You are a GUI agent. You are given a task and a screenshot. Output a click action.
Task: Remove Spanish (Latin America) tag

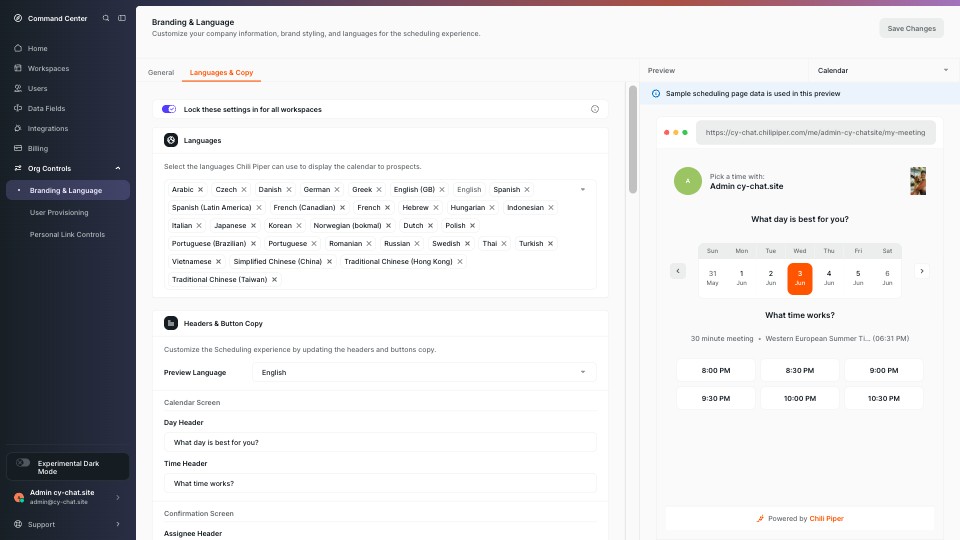coord(259,208)
